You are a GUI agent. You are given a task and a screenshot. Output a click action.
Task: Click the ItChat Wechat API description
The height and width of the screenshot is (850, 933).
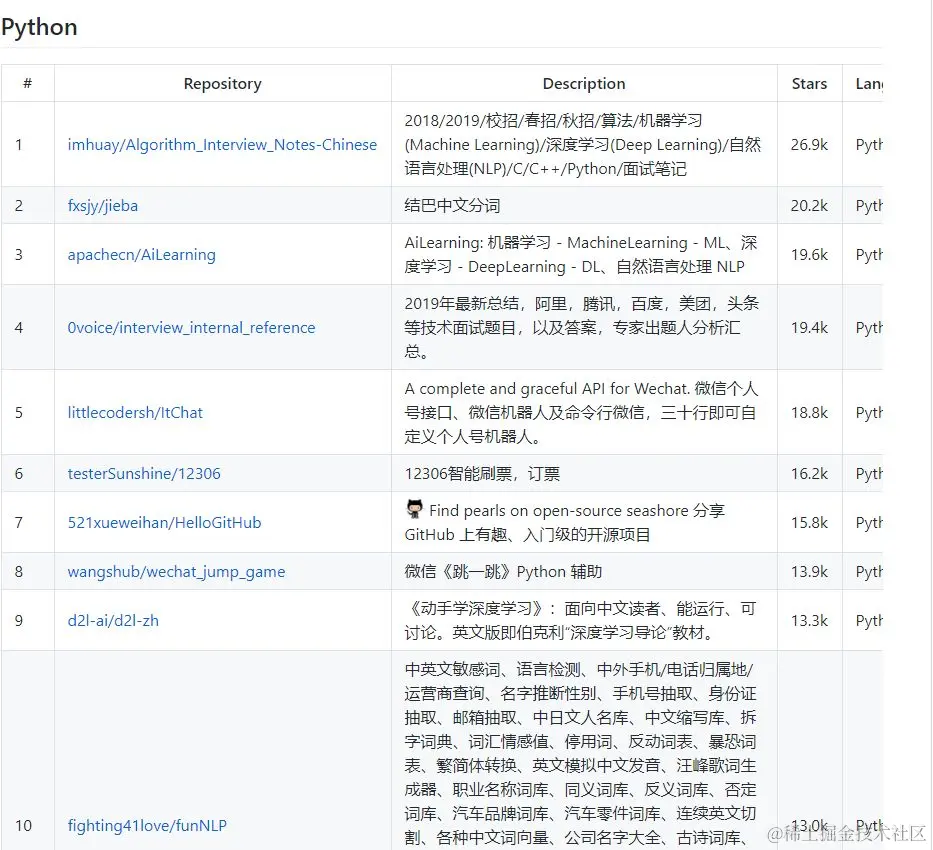click(x=581, y=413)
